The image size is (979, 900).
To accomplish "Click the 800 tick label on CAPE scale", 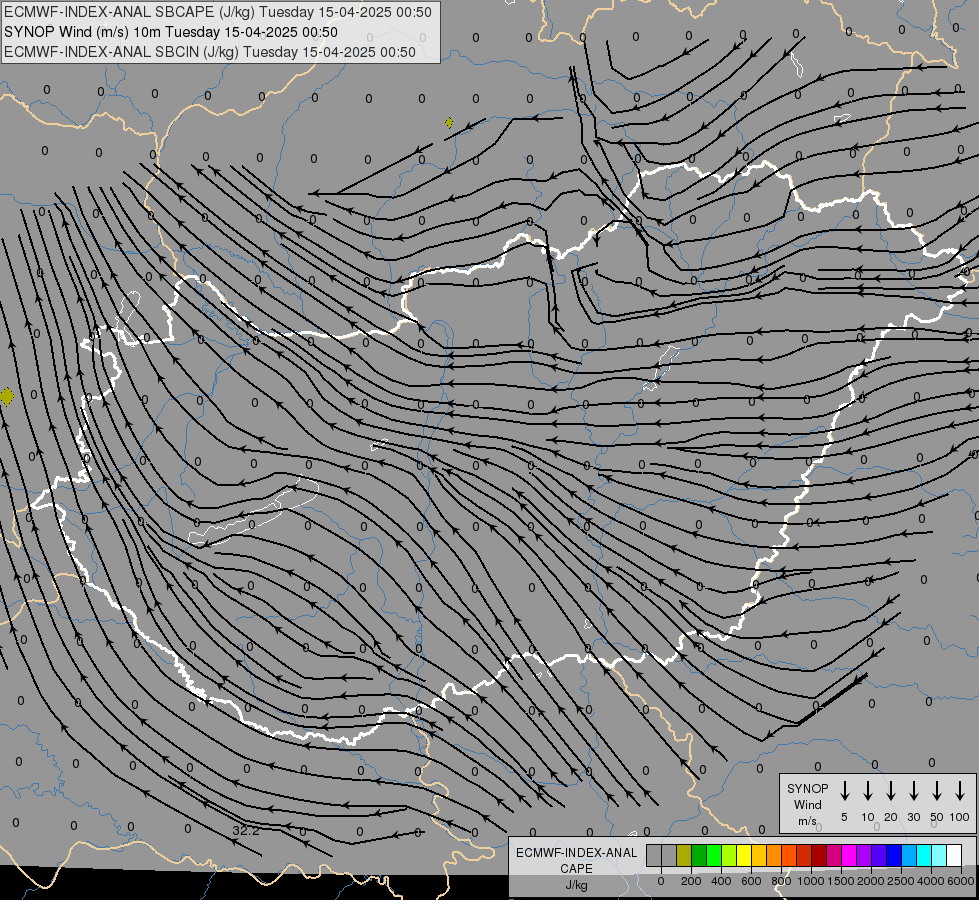I will click(x=781, y=881).
